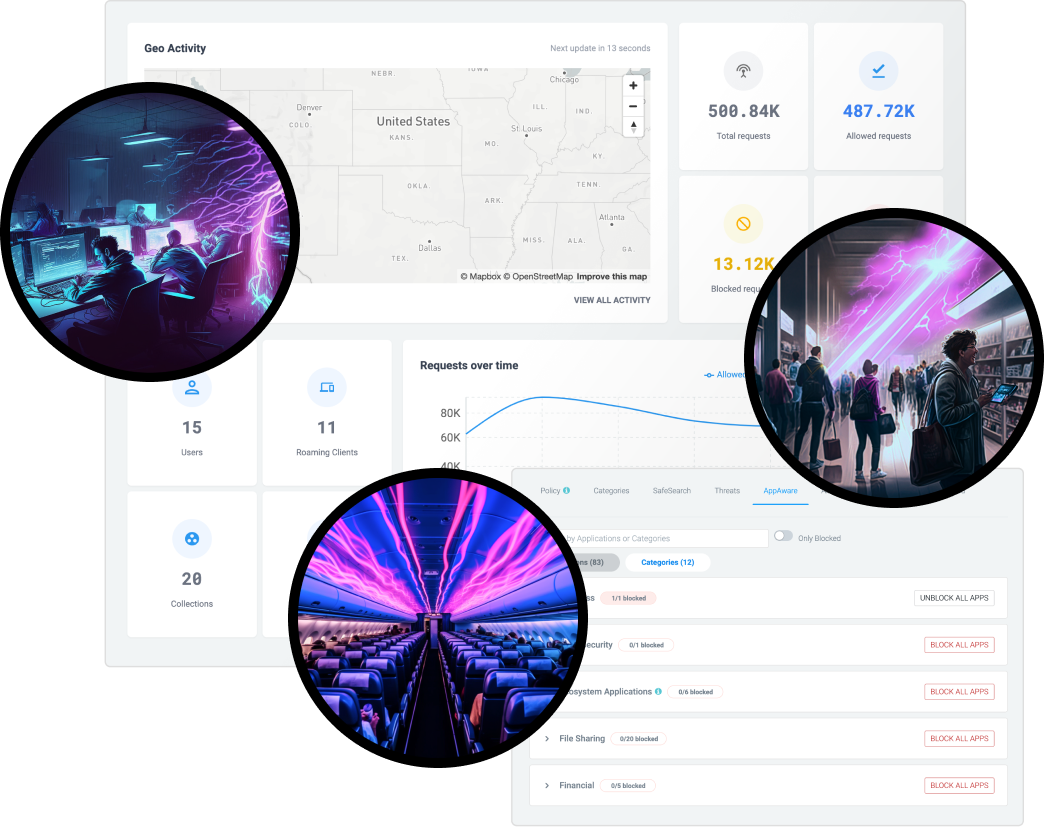Screen dimensions: 1044x827
Task: Open the VIEW ALL ACTIVITY link
Action: click(612, 300)
